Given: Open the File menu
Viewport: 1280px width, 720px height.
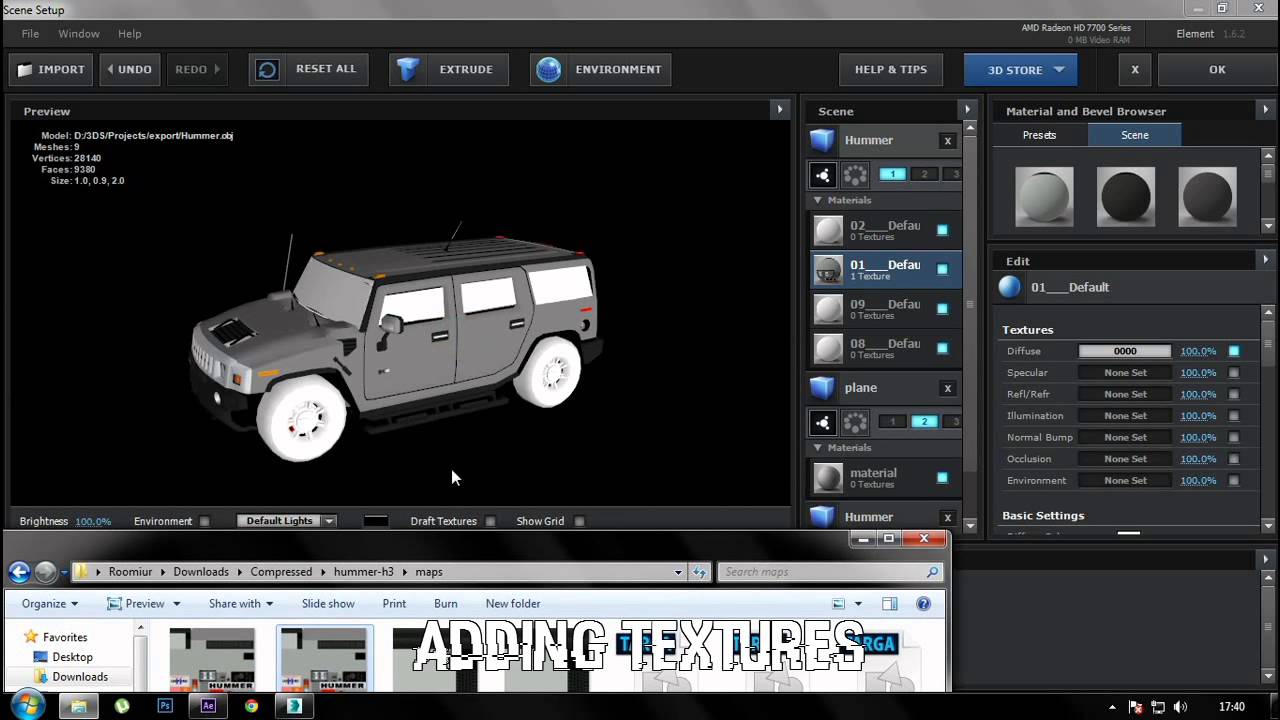Looking at the screenshot, I should (31, 34).
